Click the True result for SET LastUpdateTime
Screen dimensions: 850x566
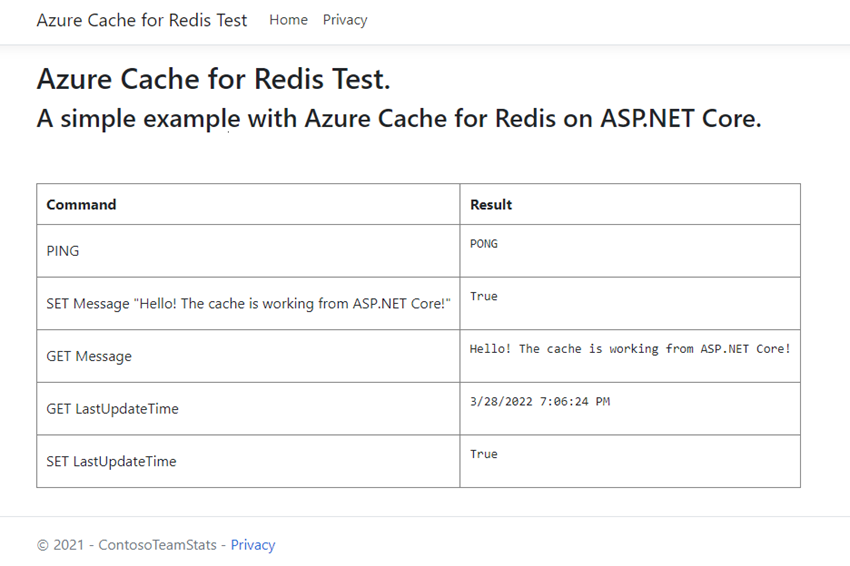[x=484, y=455]
